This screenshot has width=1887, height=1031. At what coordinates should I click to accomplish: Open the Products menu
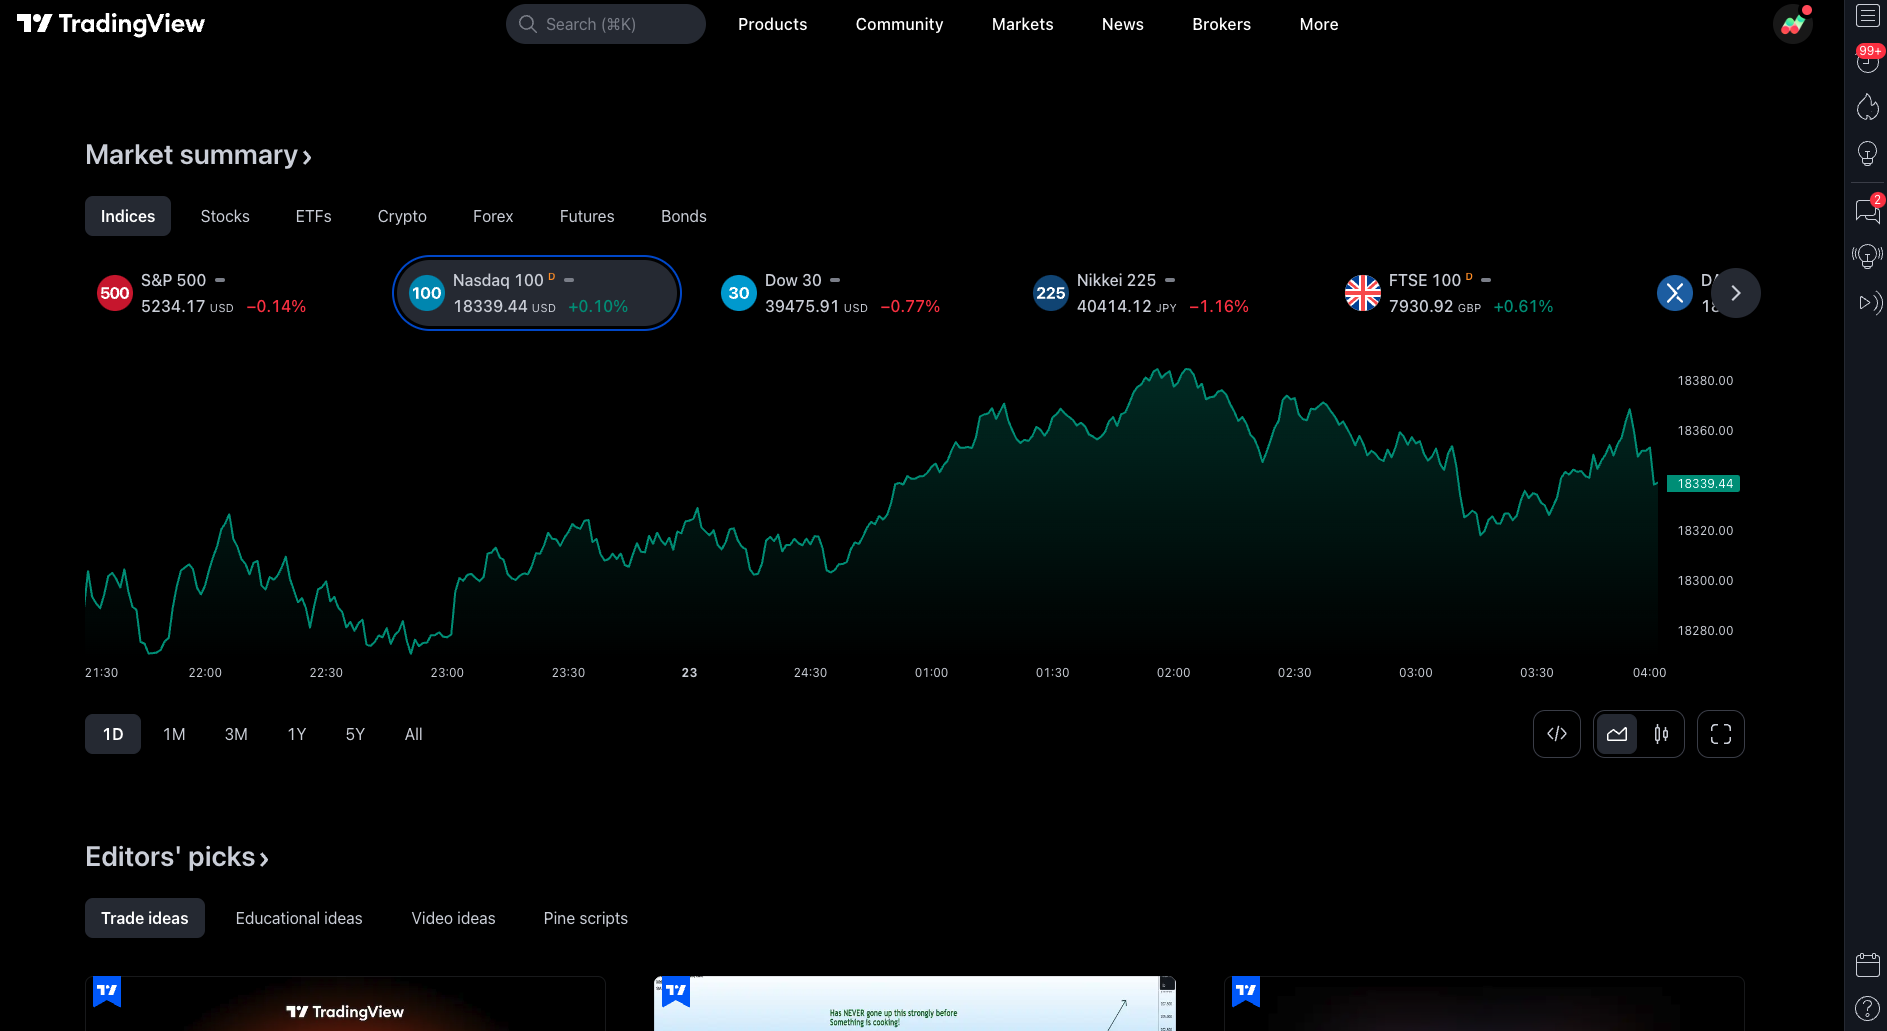coord(772,24)
